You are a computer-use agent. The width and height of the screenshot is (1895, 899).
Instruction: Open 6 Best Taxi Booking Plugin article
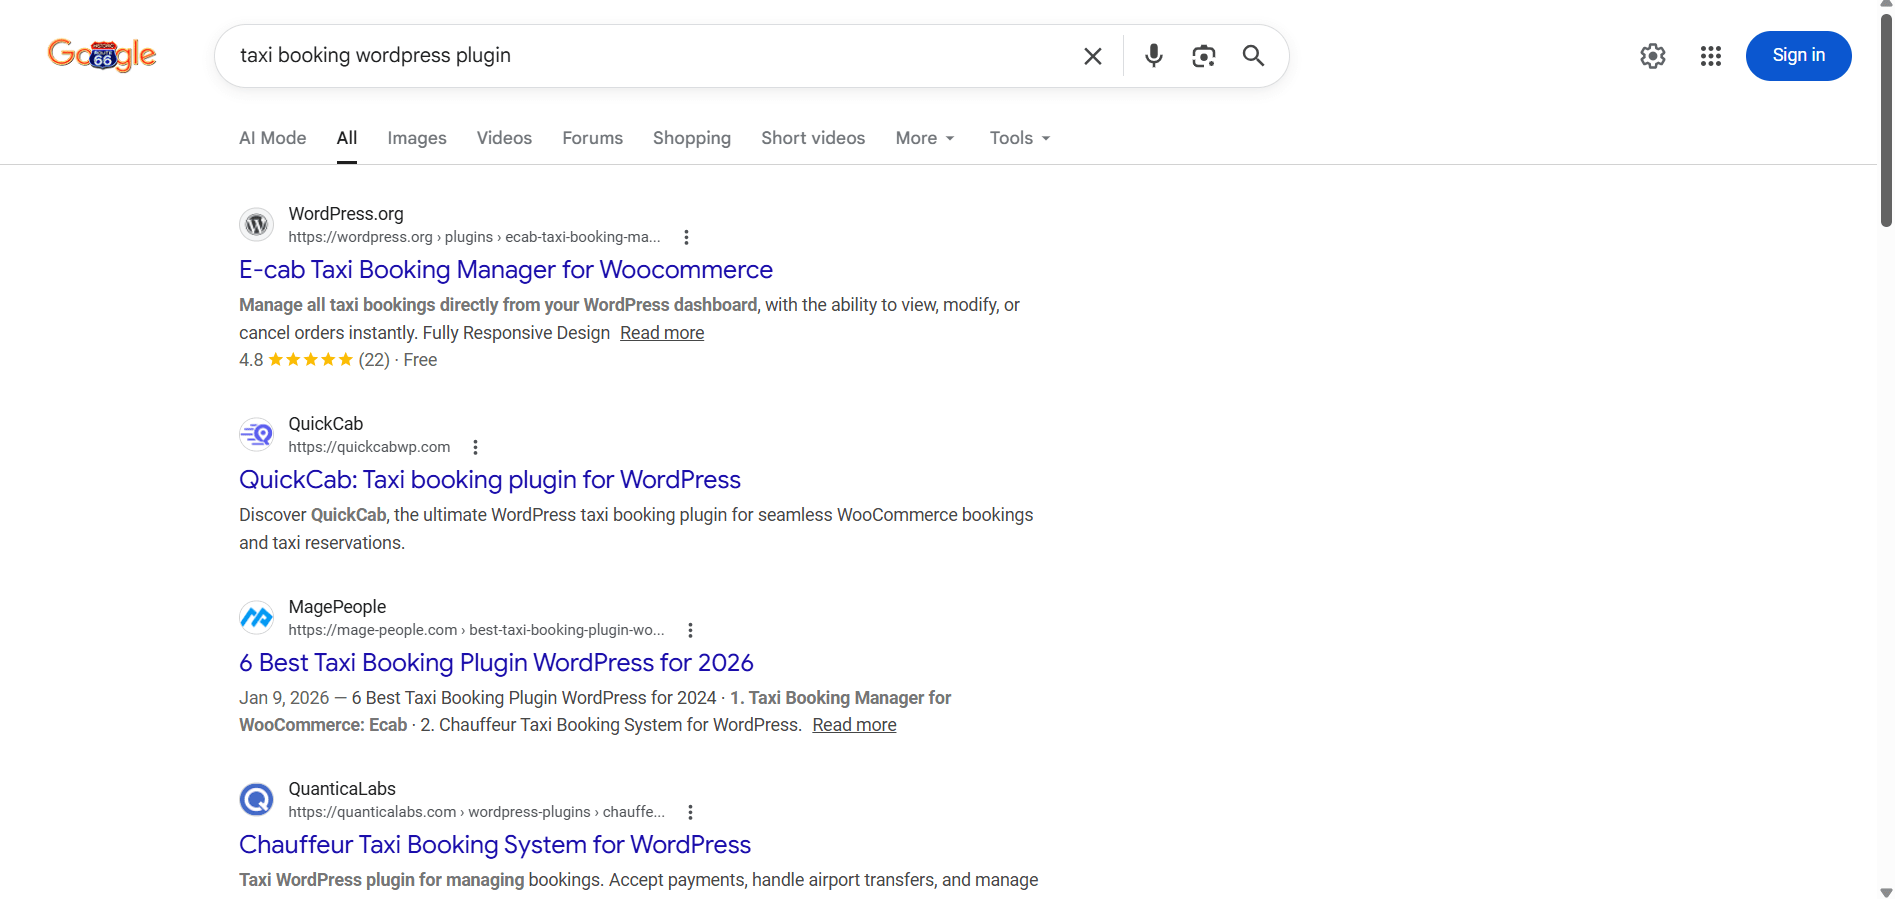(496, 663)
